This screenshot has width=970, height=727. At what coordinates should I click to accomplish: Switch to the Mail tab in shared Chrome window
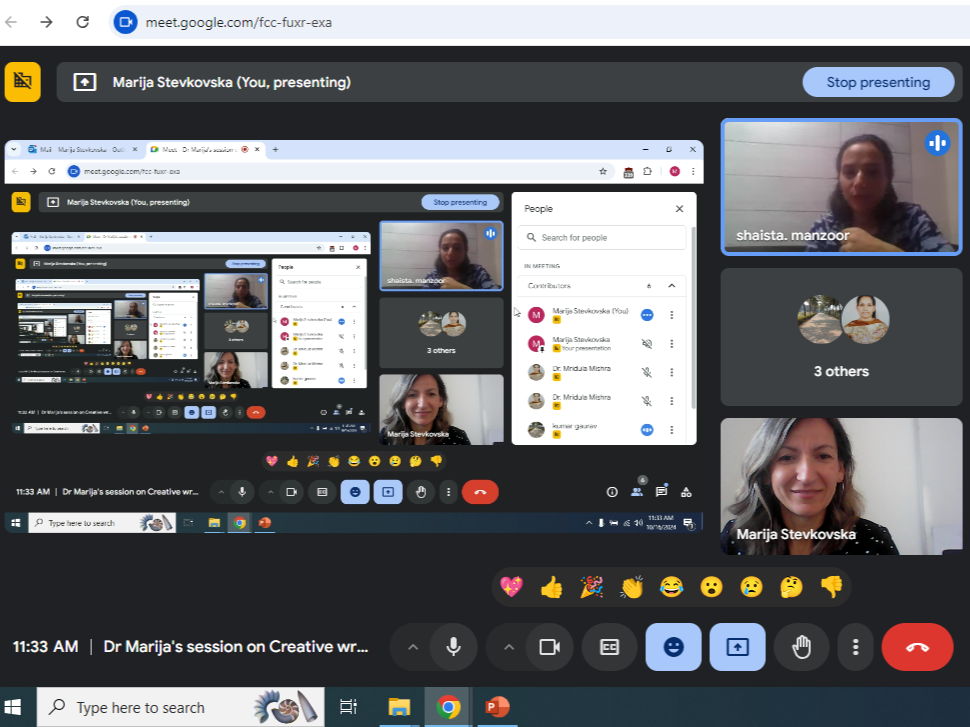coord(83,150)
